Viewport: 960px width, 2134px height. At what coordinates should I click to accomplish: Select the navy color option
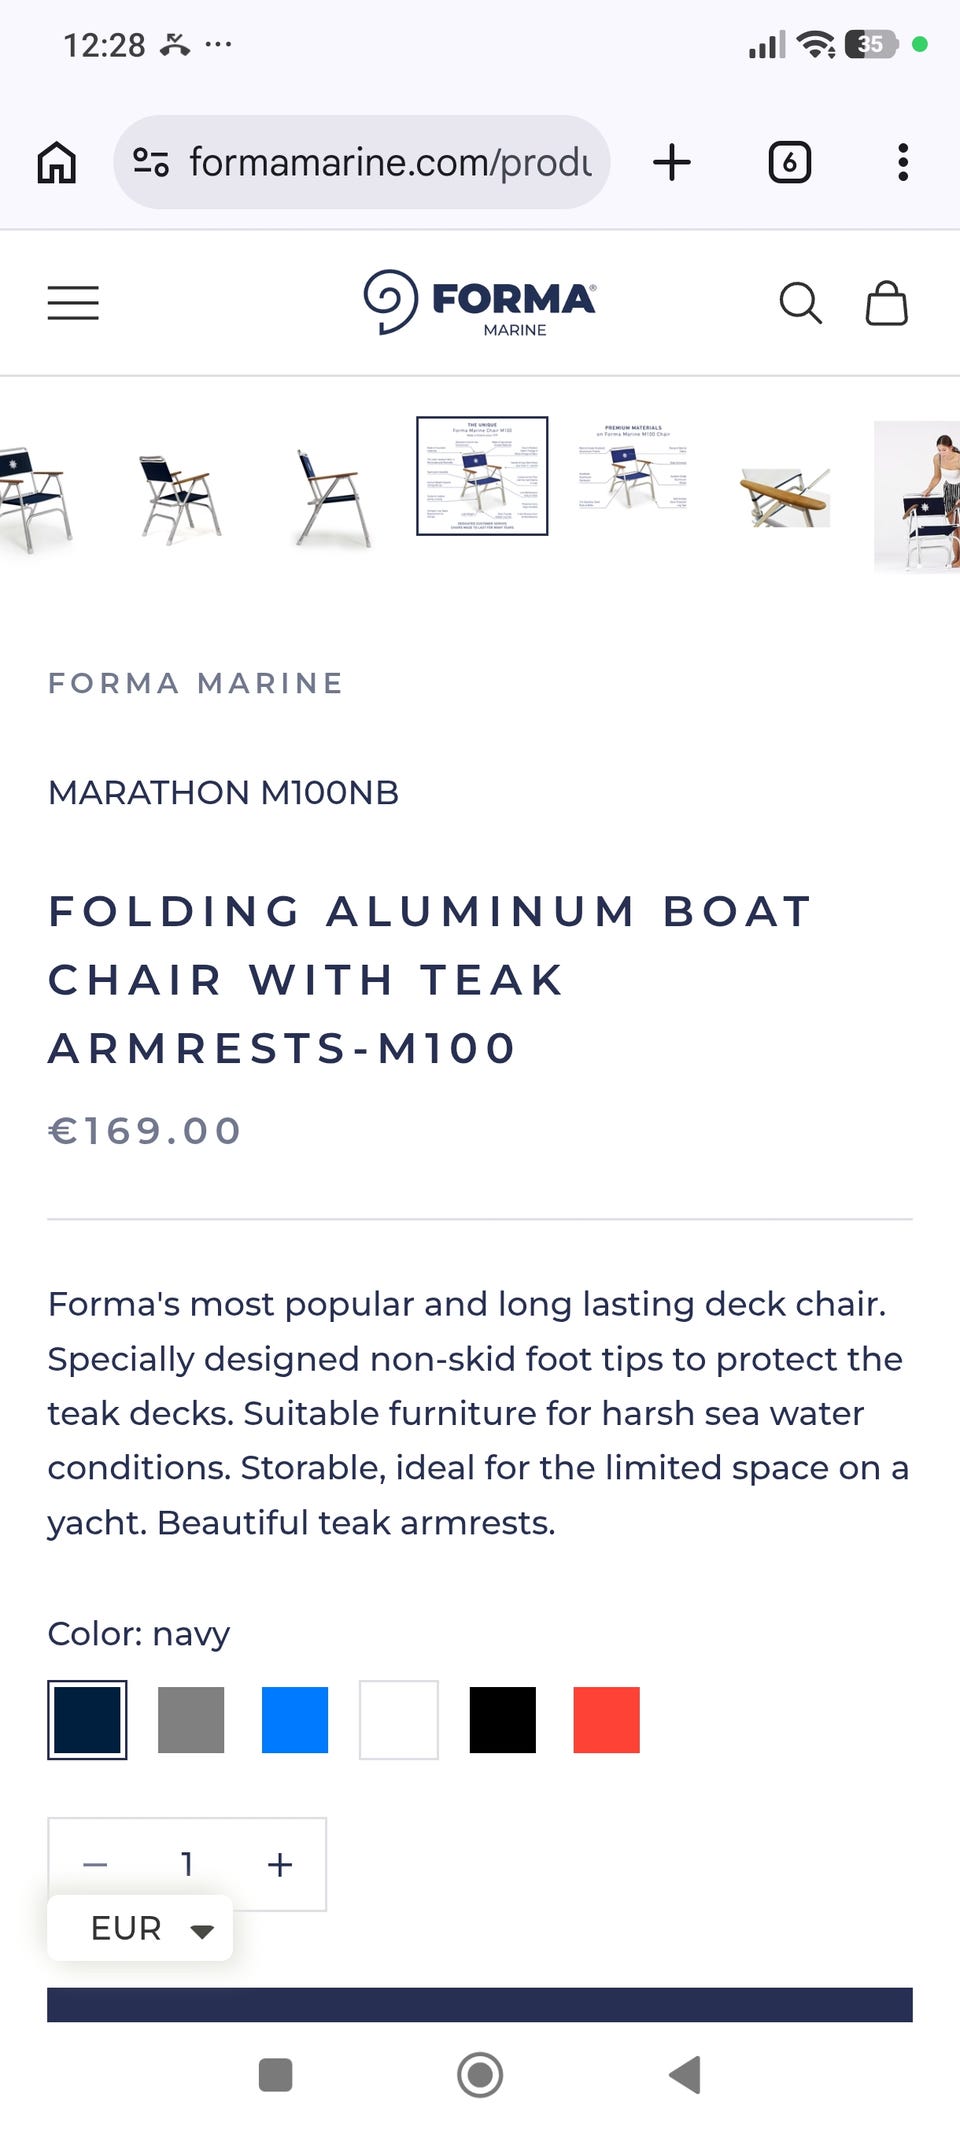(87, 1720)
